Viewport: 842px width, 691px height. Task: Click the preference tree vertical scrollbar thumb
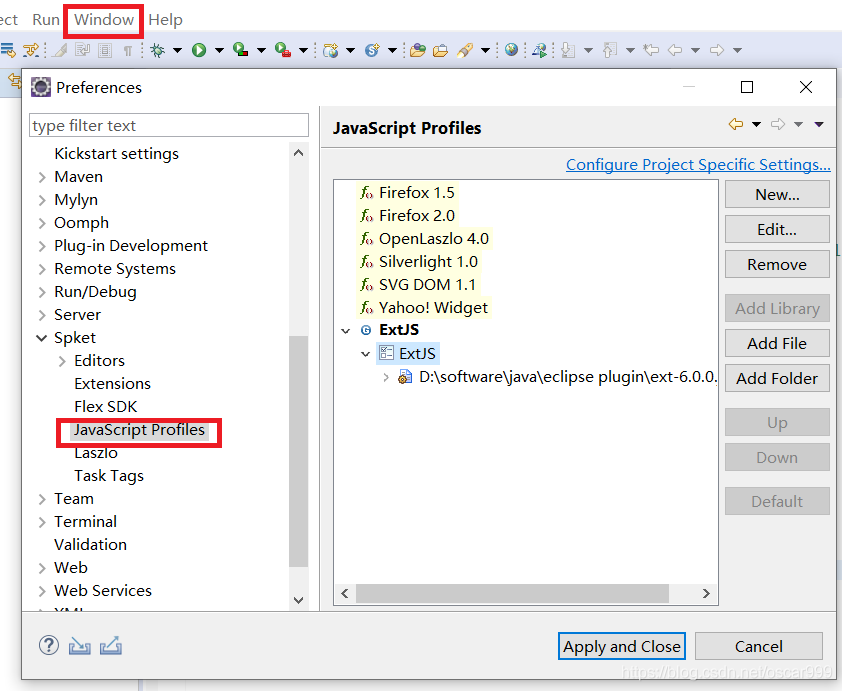(298, 451)
